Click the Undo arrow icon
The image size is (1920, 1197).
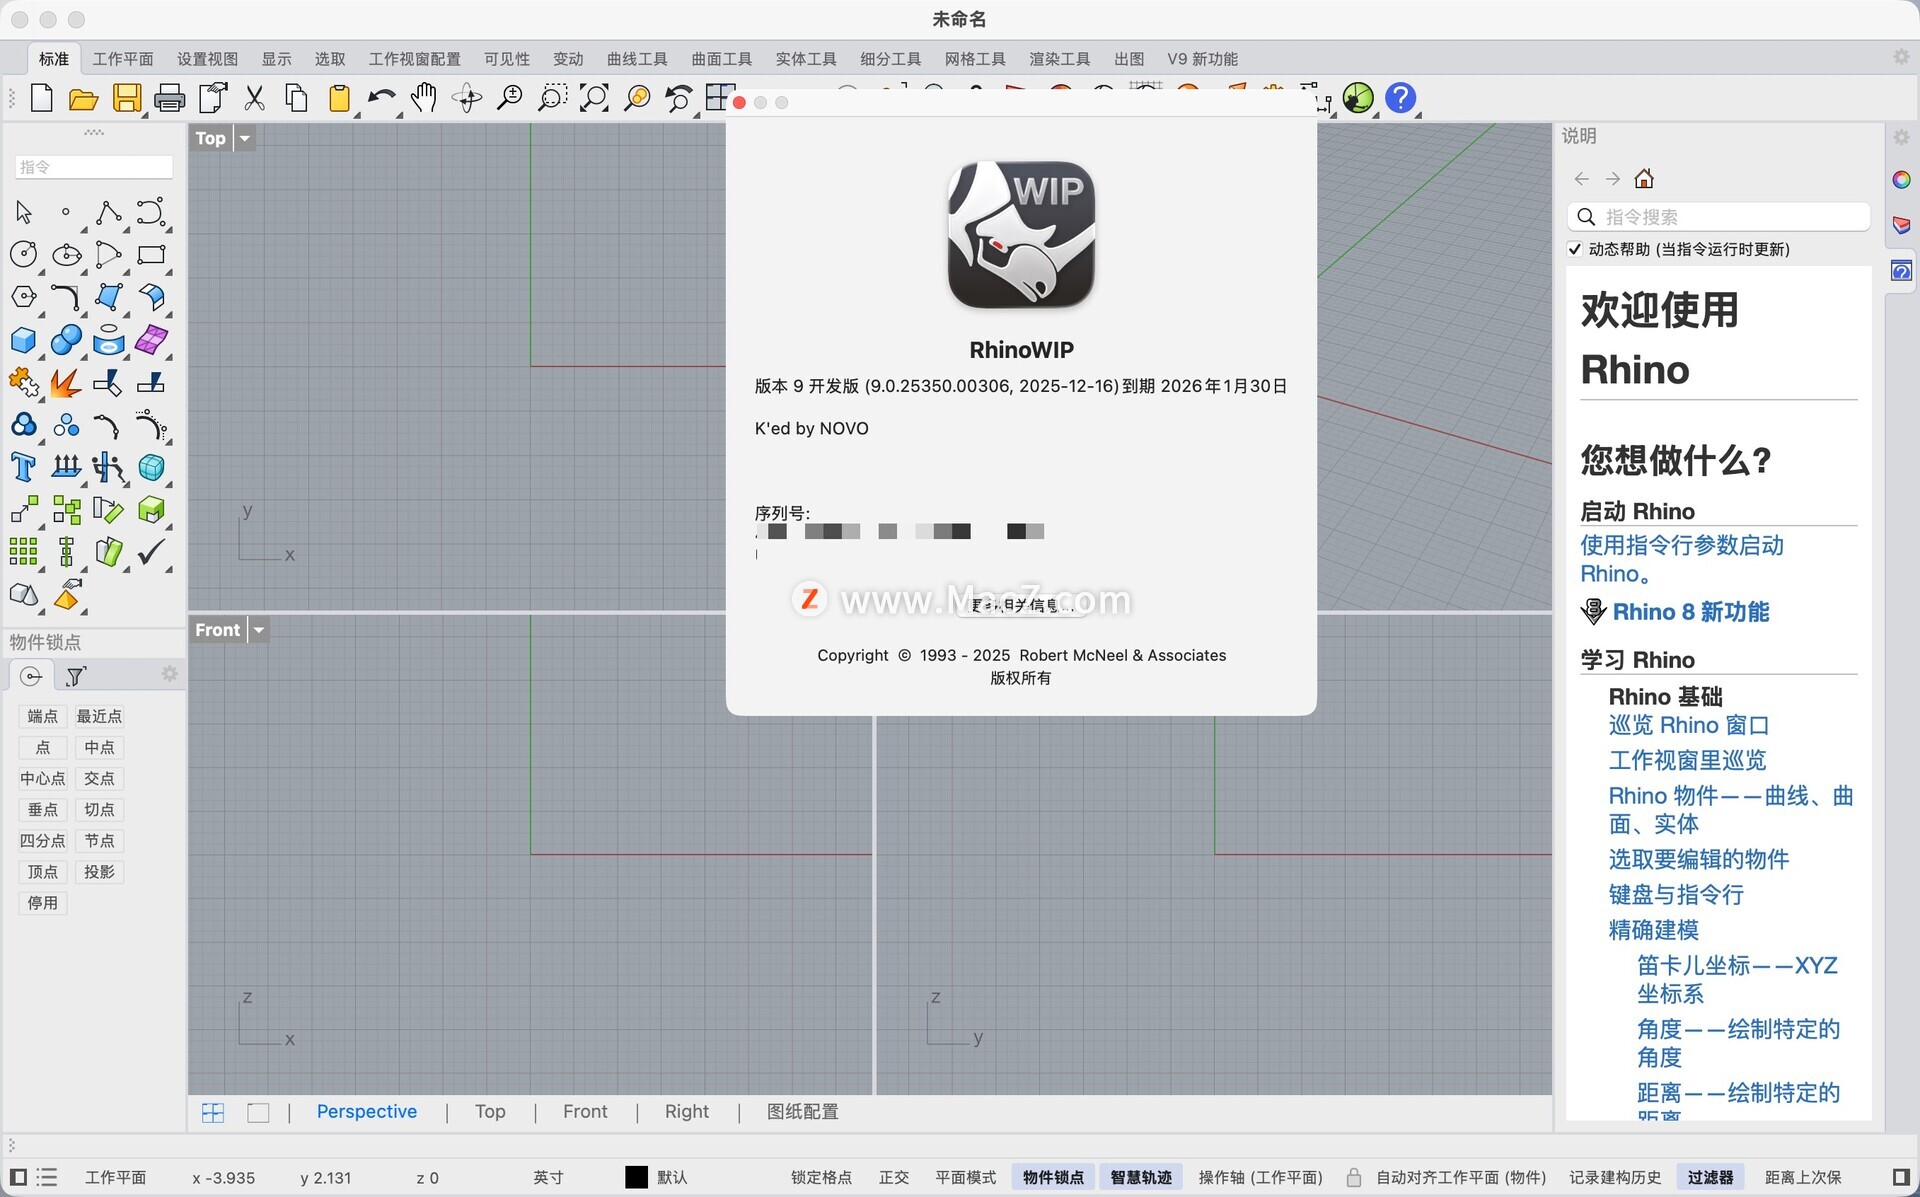381,98
